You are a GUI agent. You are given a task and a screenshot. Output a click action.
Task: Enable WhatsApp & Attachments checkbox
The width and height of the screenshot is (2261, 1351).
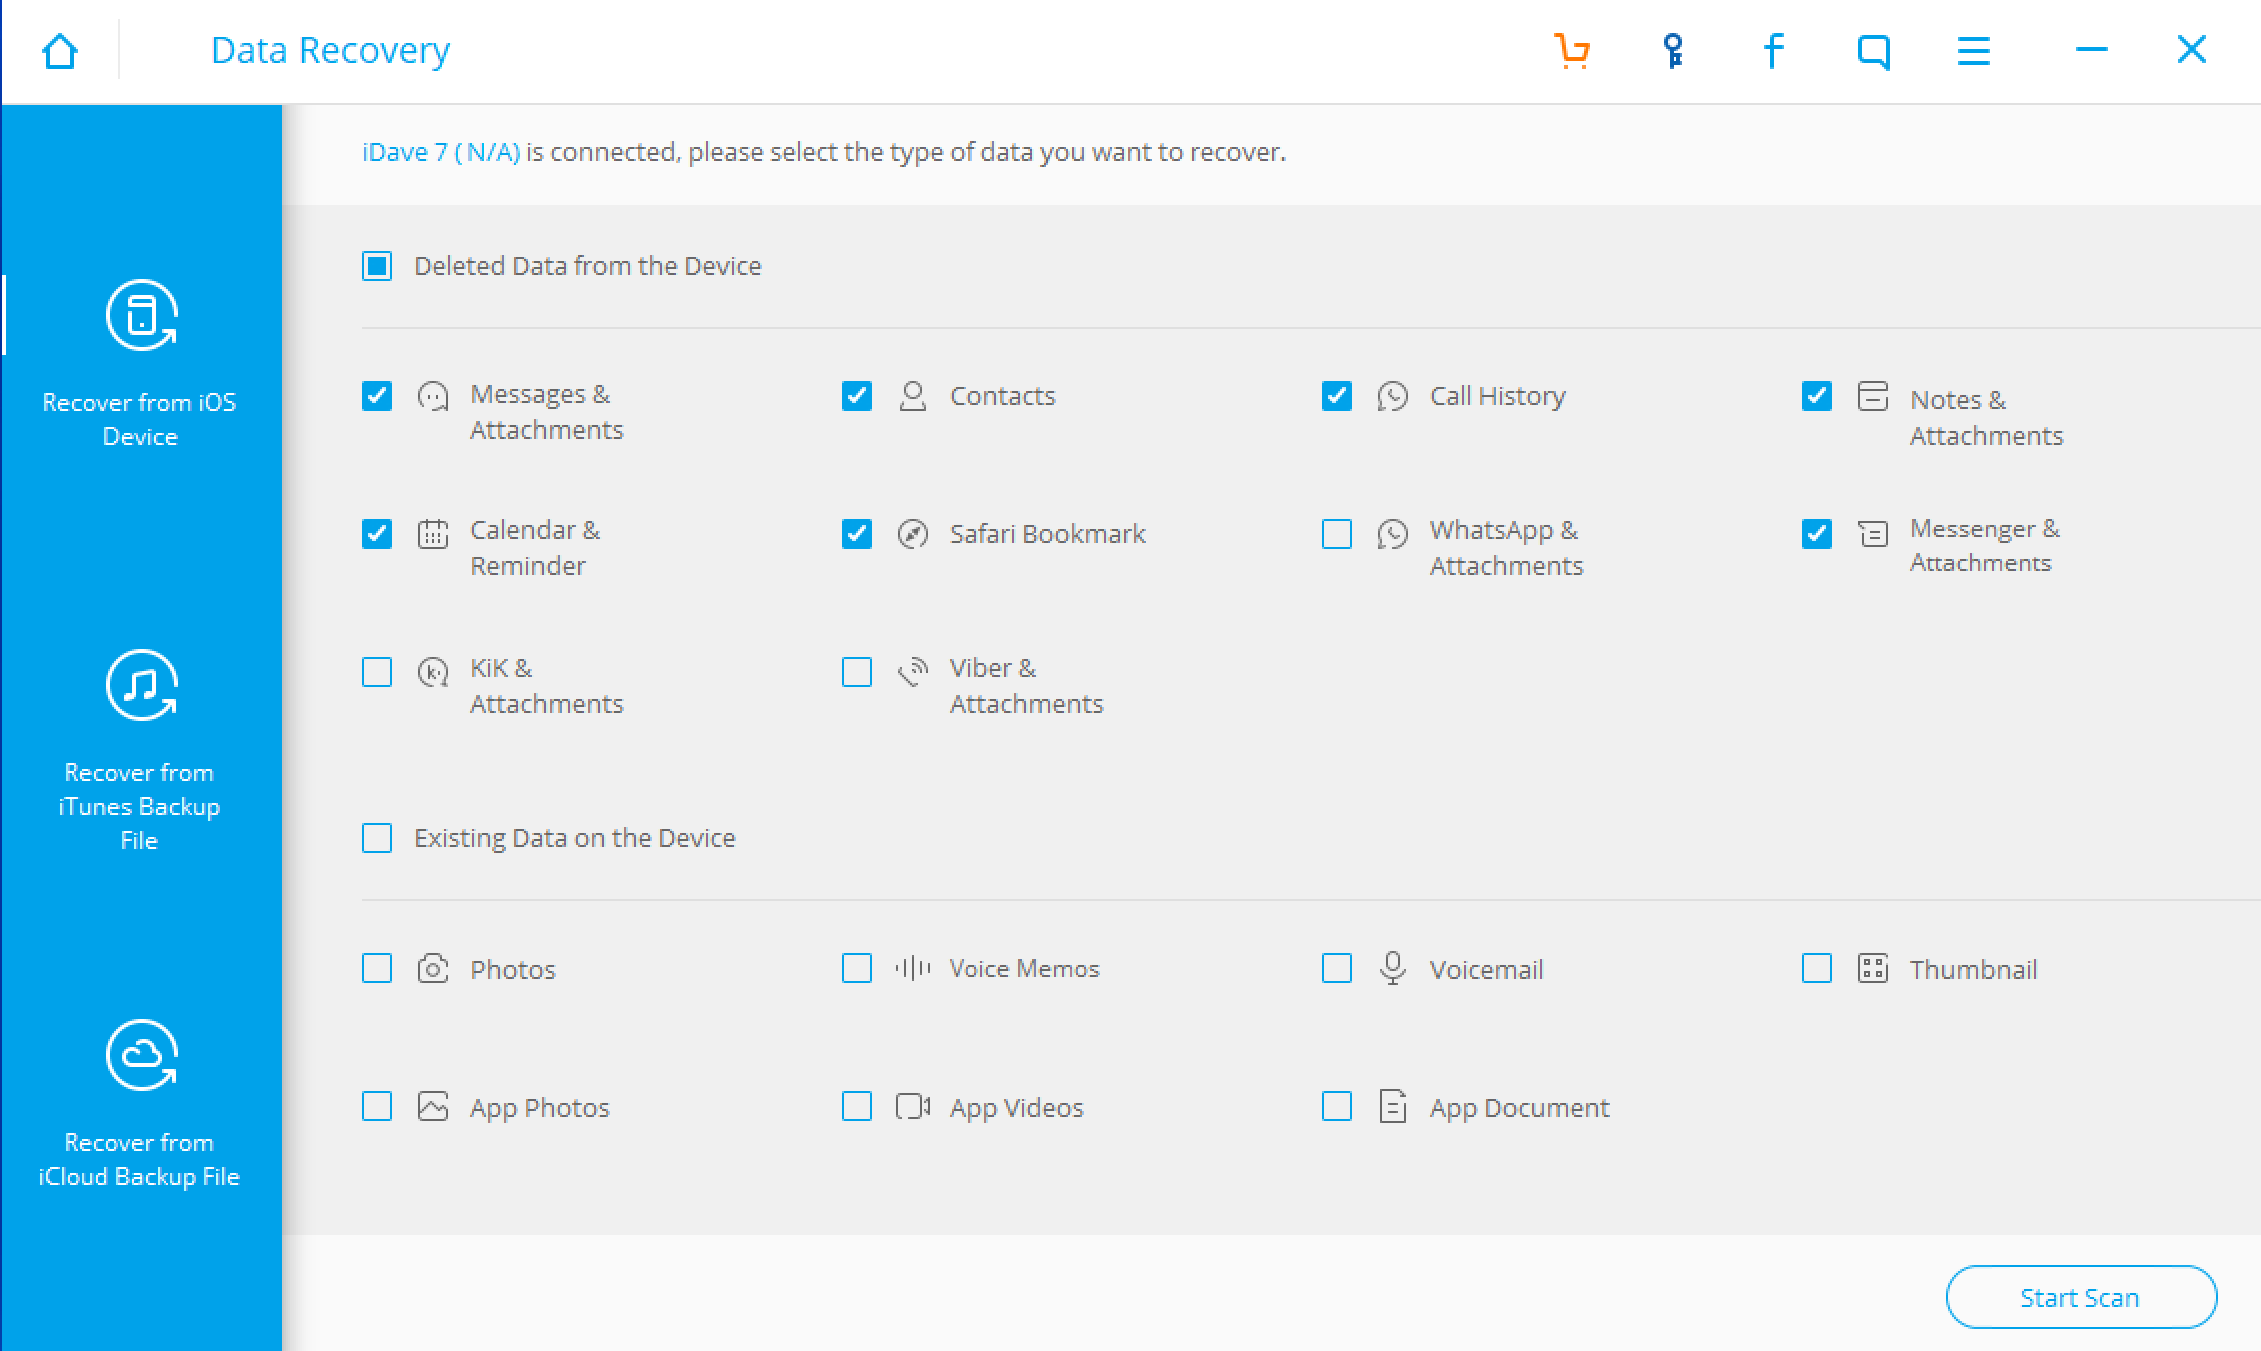coord(1337,534)
